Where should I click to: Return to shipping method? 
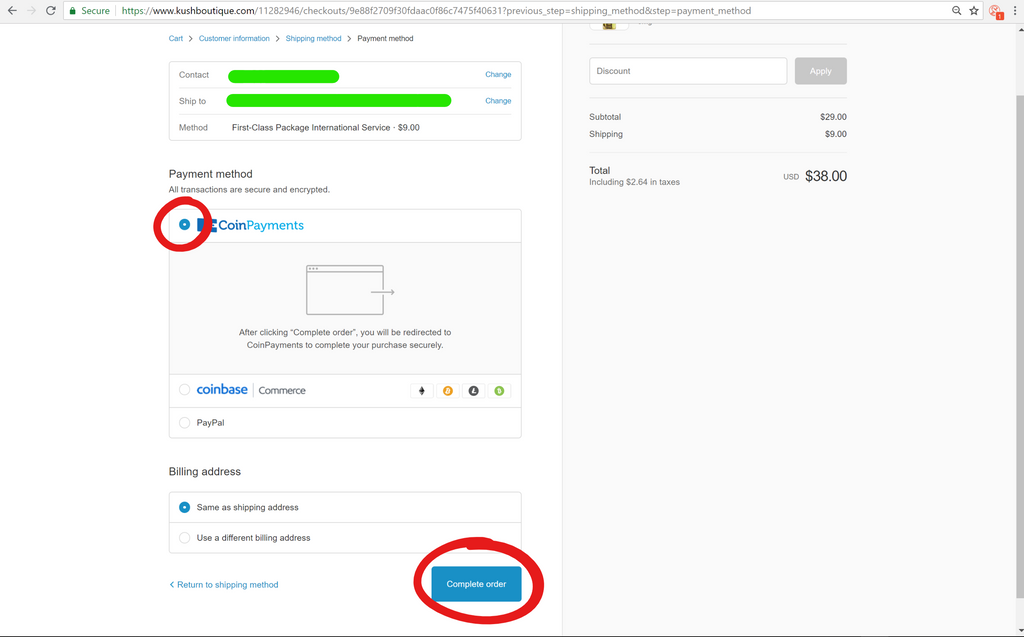[224, 585]
